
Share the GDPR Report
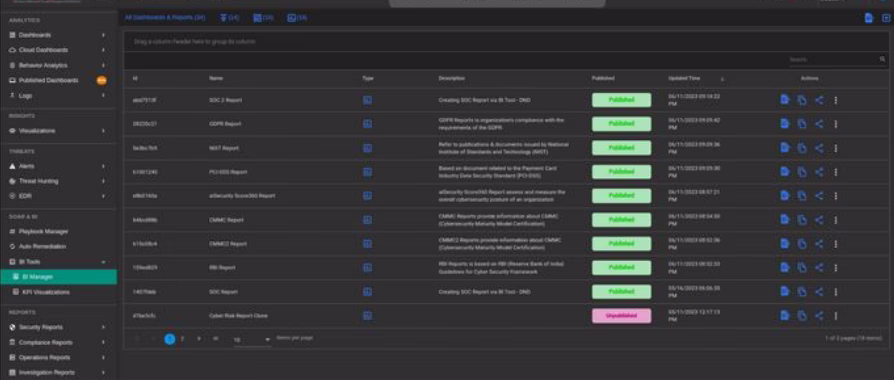pyautogui.click(x=819, y=124)
